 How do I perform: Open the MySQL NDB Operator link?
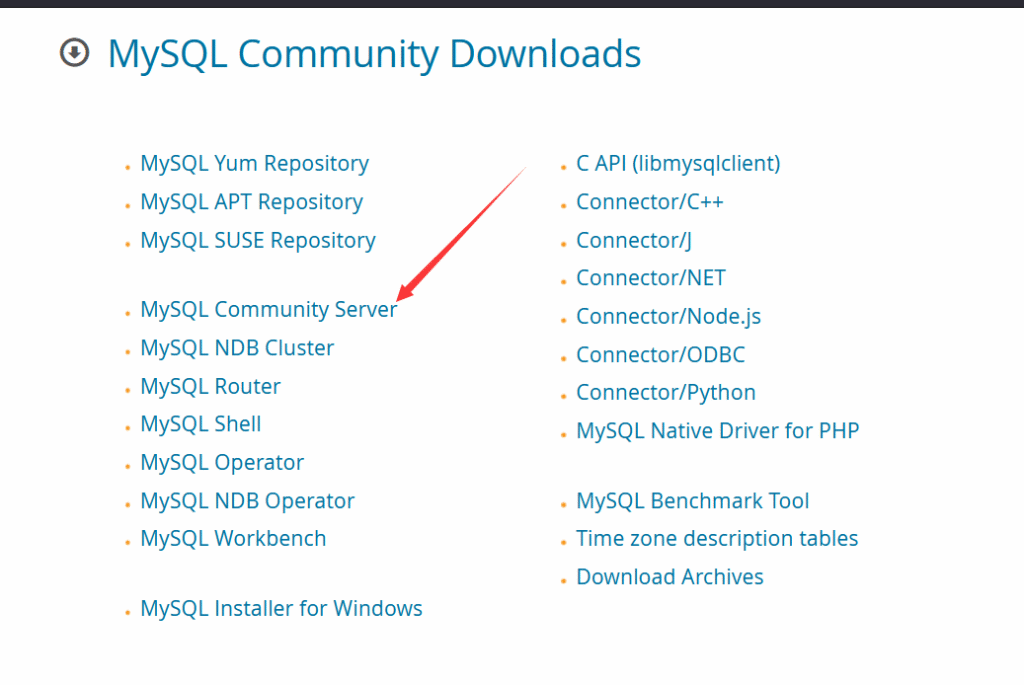coord(247,501)
